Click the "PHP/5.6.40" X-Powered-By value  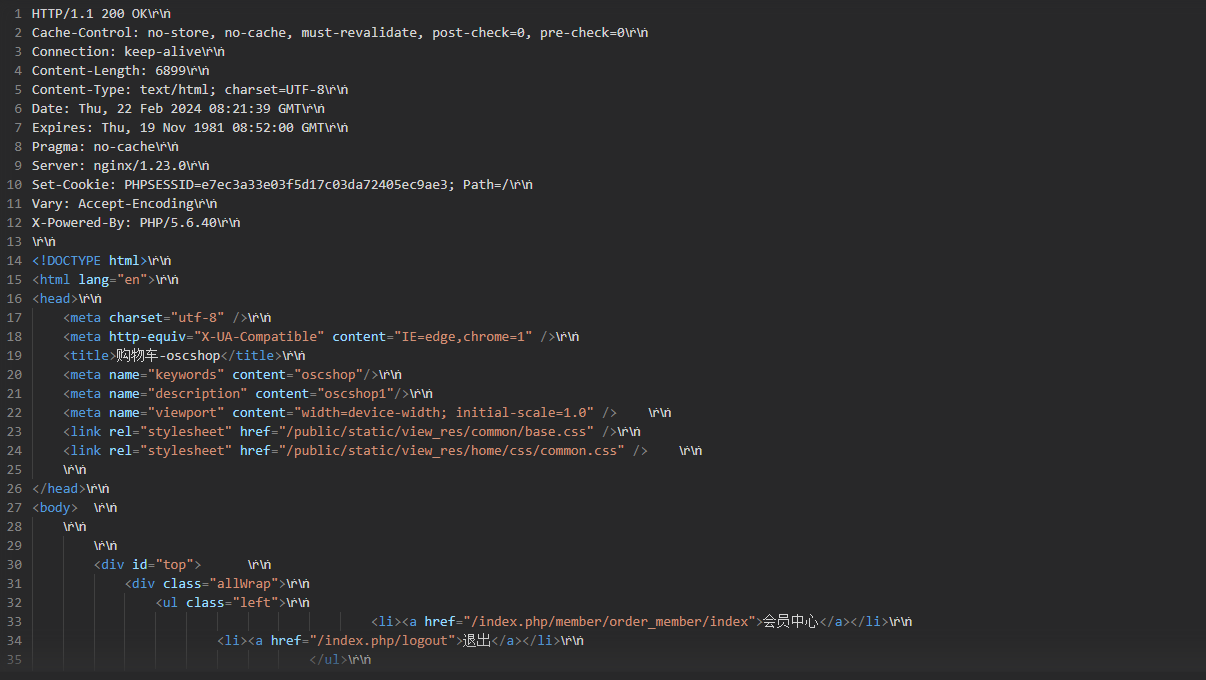pyautogui.click(x=178, y=223)
